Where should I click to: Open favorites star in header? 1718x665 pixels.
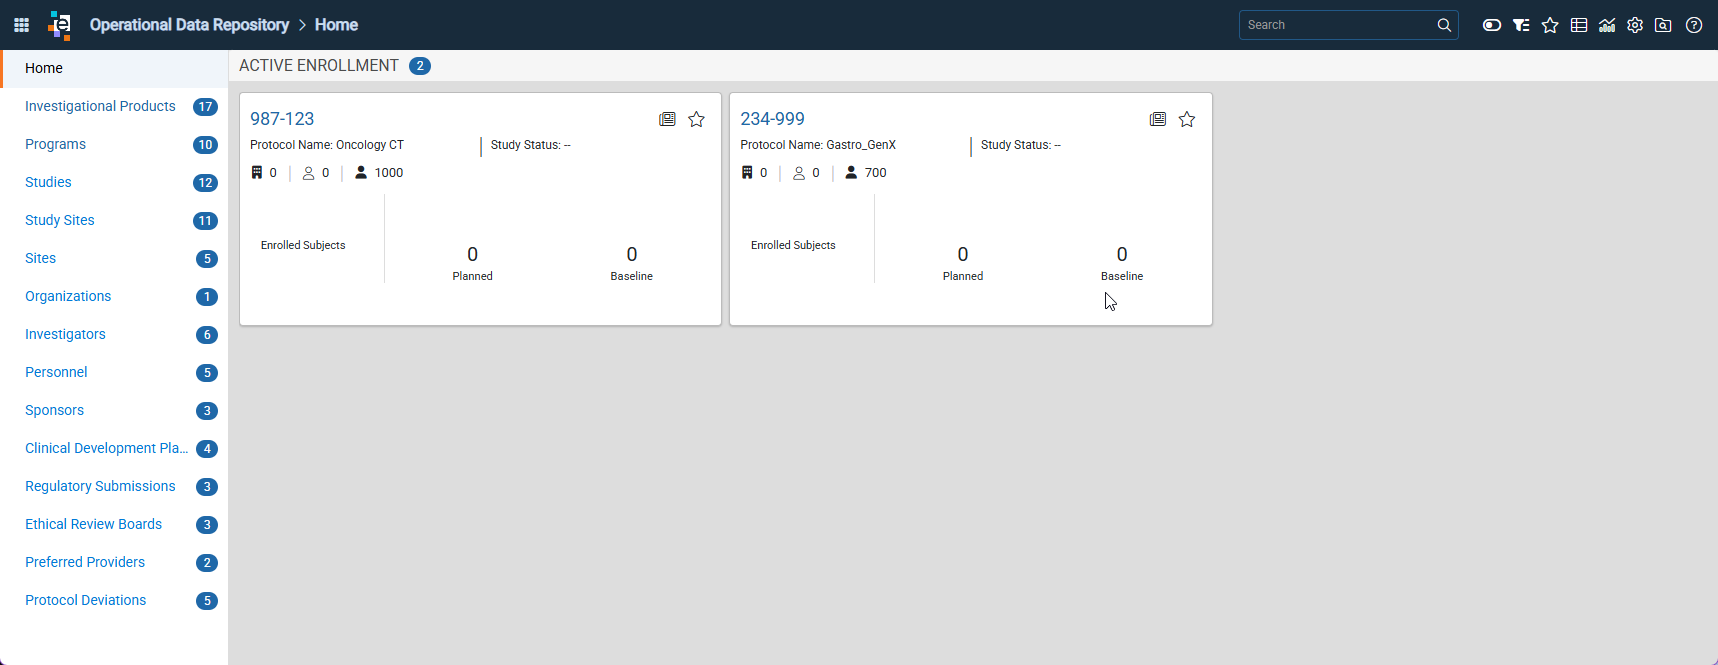pyautogui.click(x=1550, y=25)
